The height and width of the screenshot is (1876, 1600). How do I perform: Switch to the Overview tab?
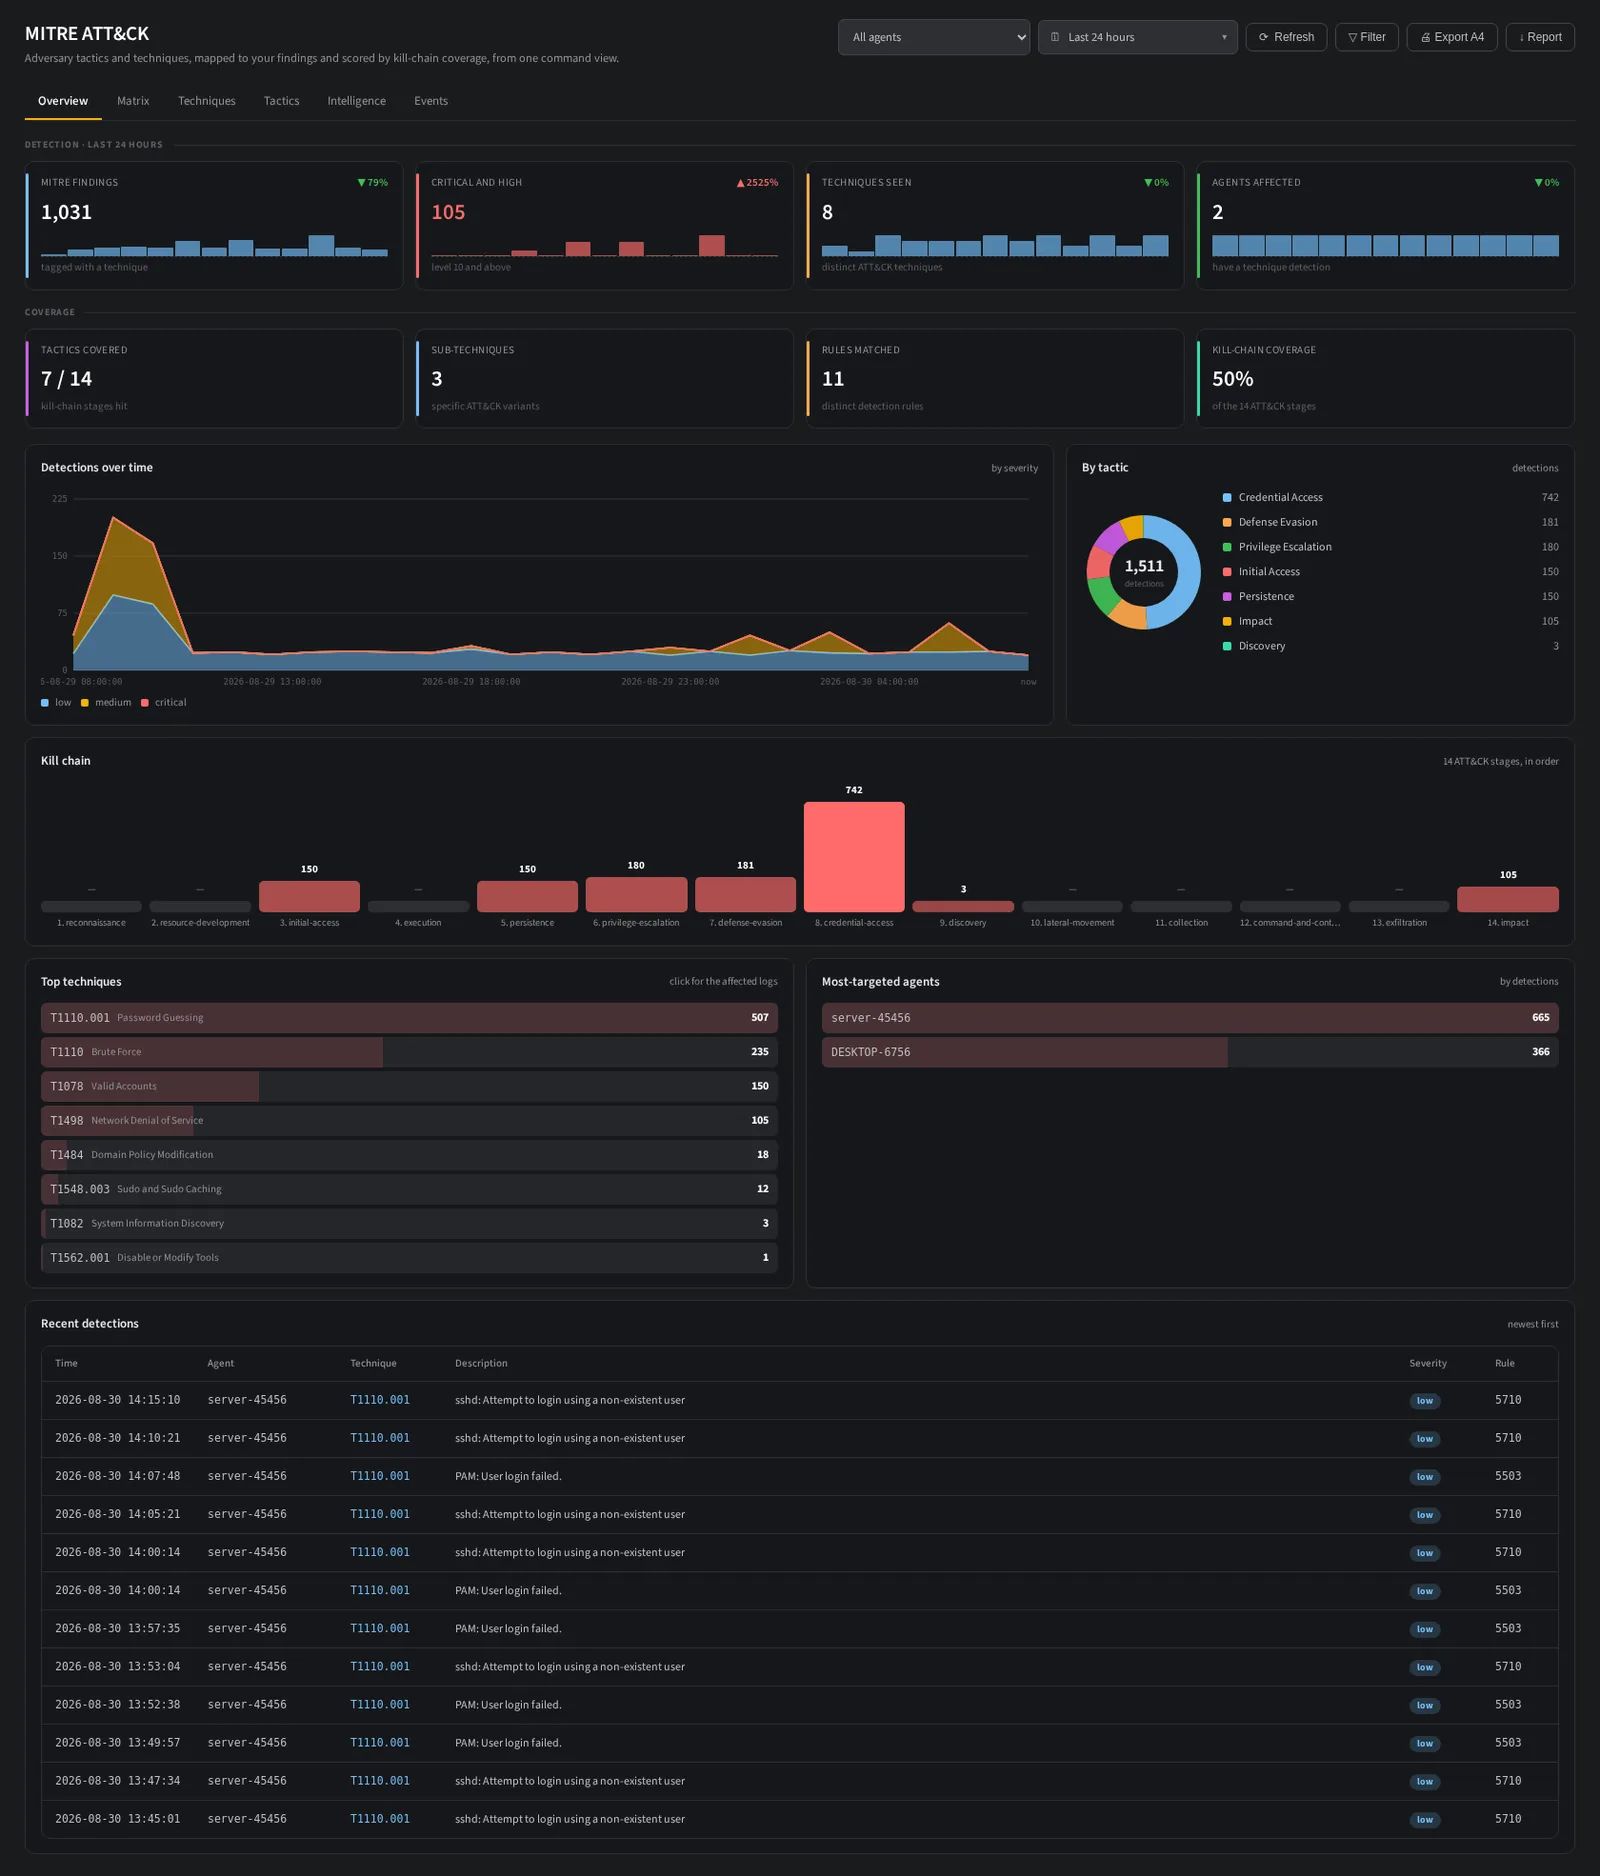pyautogui.click(x=63, y=101)
